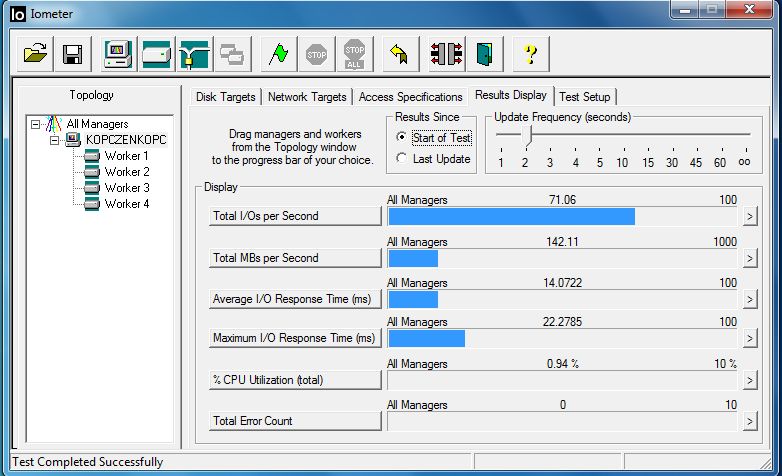The image size is (782, 476).
Task: Click Total MBs per Second button
Action: [x=295, y=258]
